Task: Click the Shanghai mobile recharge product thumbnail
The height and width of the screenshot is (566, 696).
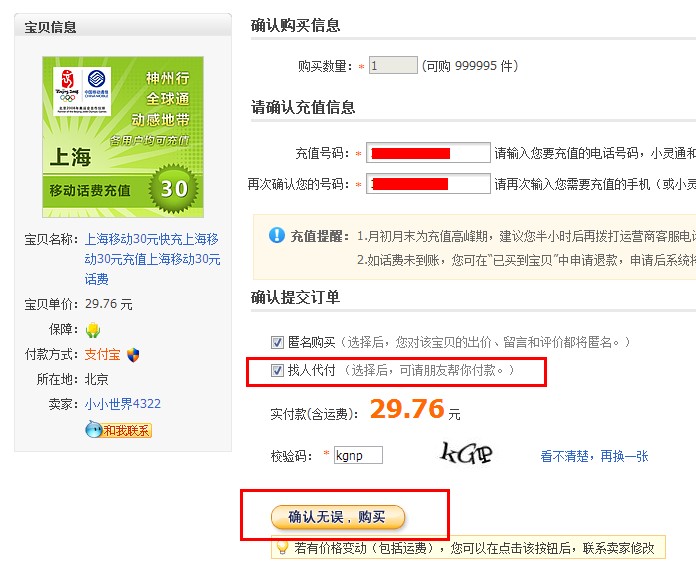Action: coord(123,137)
